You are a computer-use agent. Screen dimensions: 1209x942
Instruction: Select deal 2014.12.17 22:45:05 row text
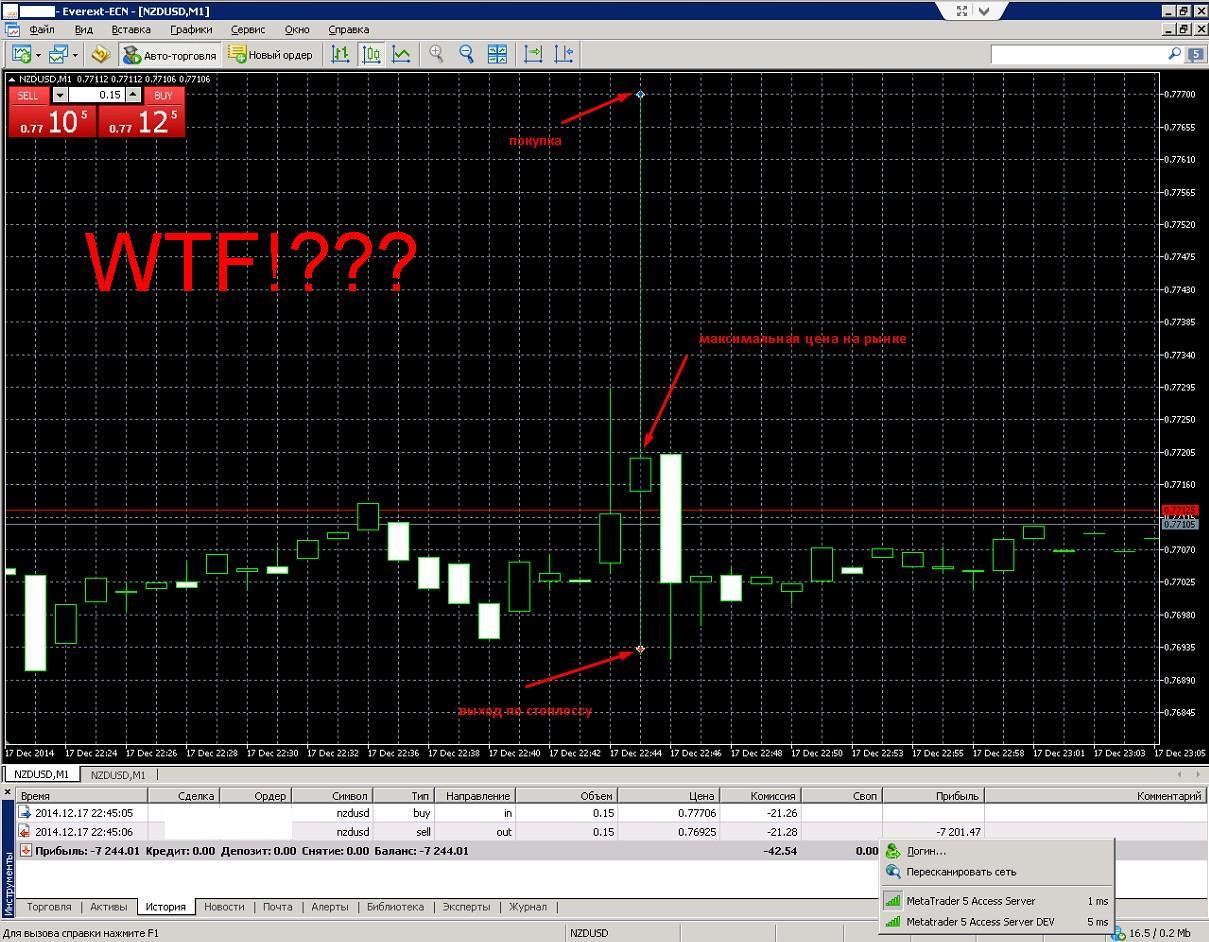point(84,814)
